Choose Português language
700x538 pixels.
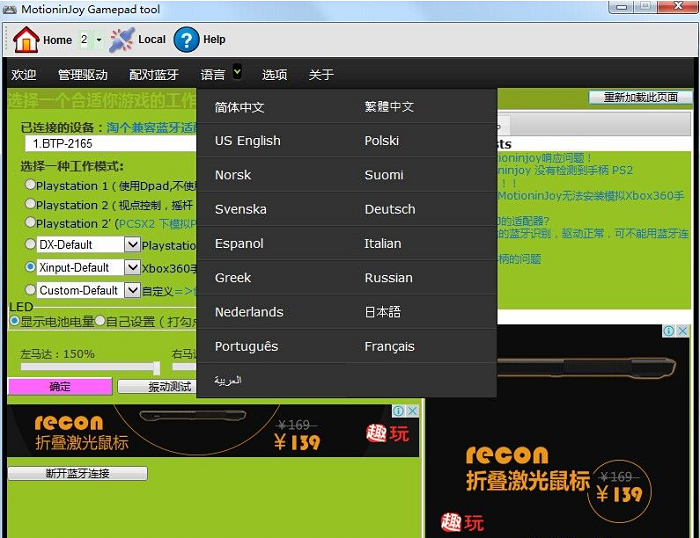coord(246,346)
